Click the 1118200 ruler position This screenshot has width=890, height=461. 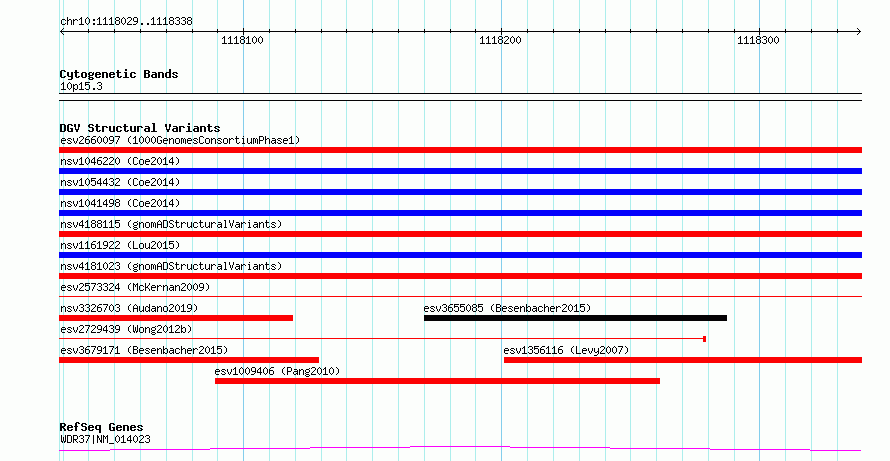tap(500, 40)
